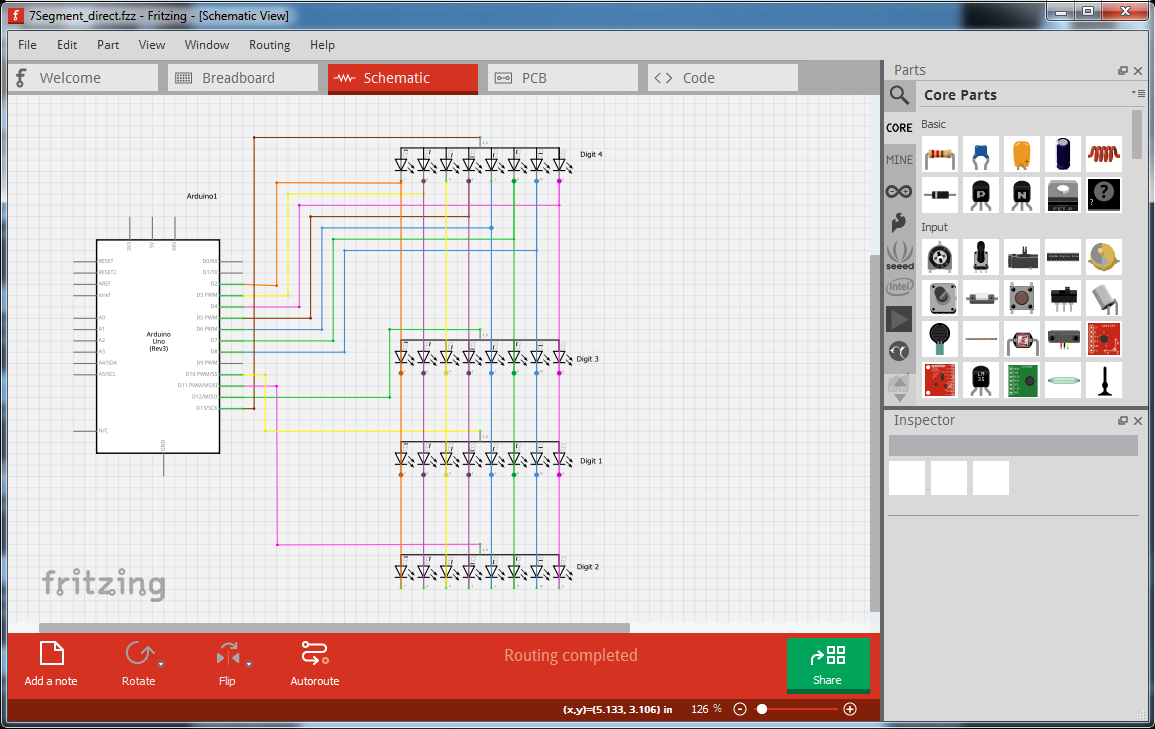Image resolution: width=1155 pixels, height=729 pixels.
Task: Share the project with the green button
Action: pyautogui.click(x=828, y=664)
